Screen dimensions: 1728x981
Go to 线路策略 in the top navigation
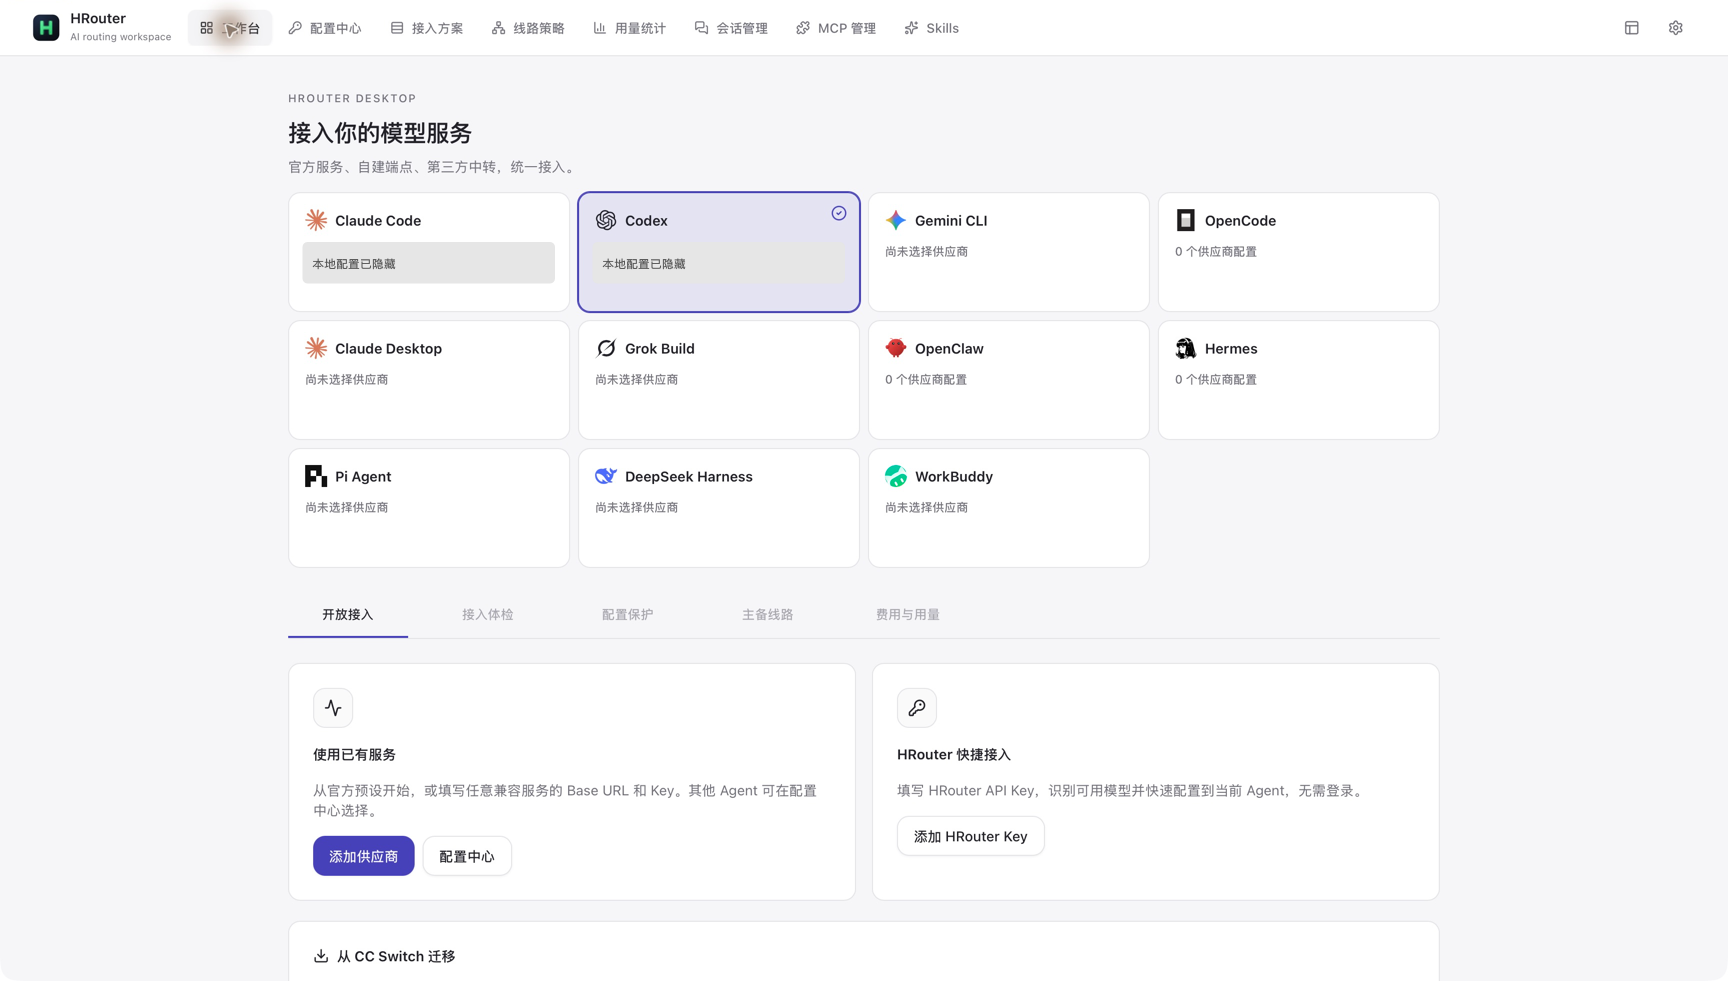click(528, 28)
